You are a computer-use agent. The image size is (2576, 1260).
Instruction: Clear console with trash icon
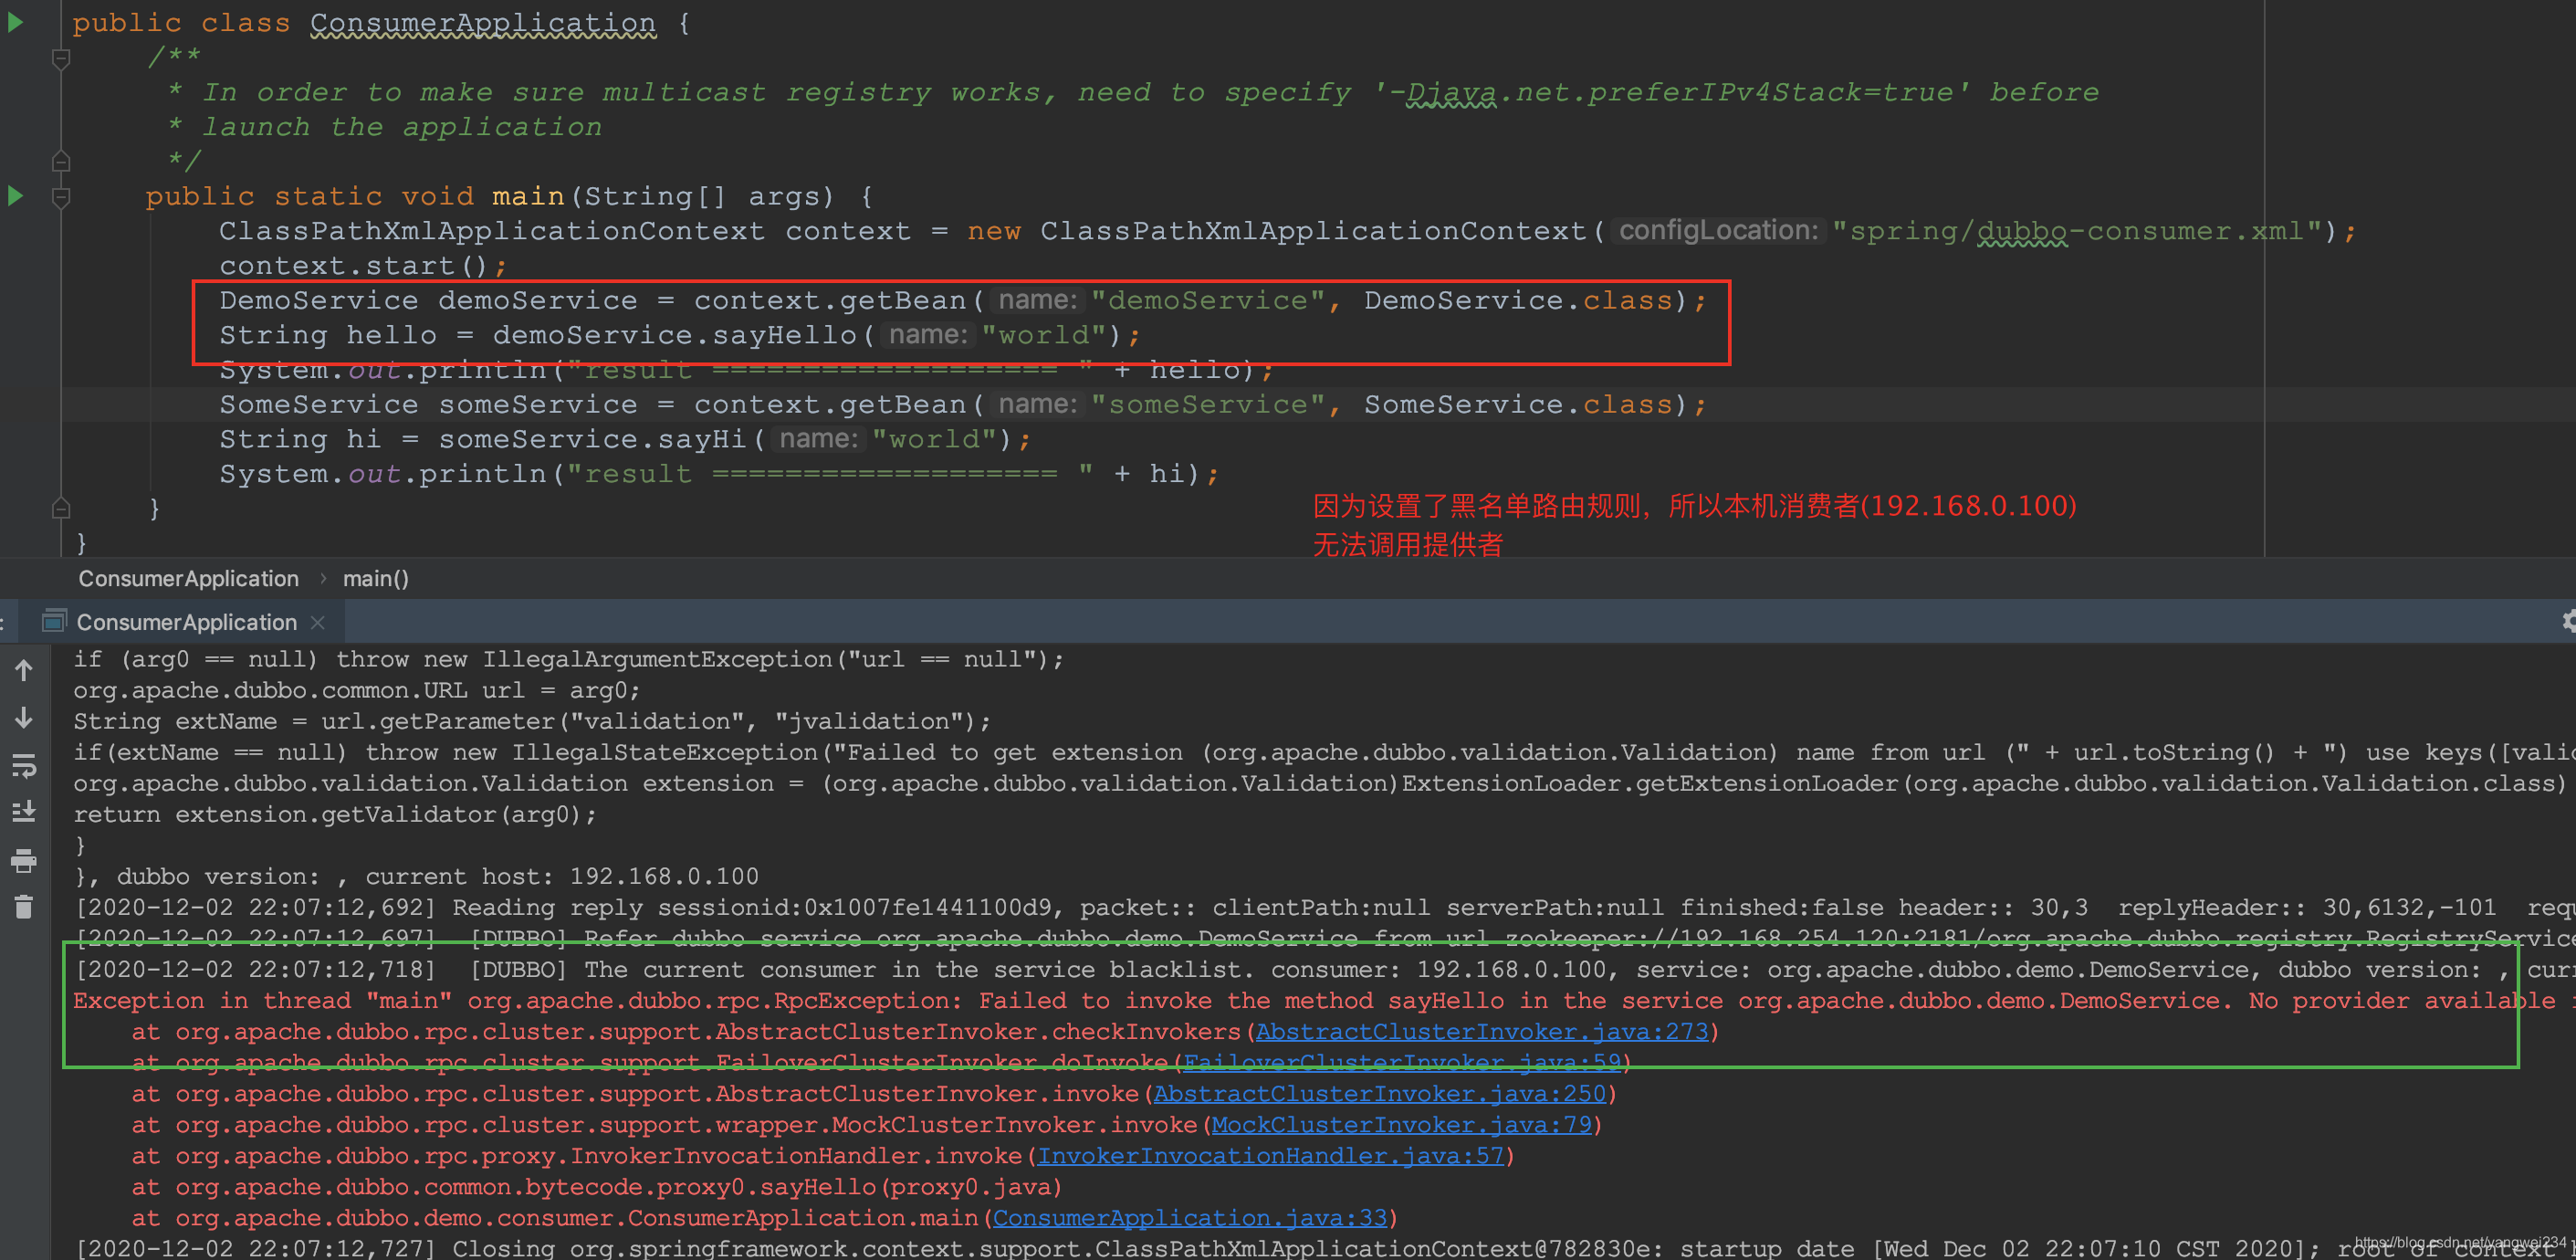[x=24, y=907]
